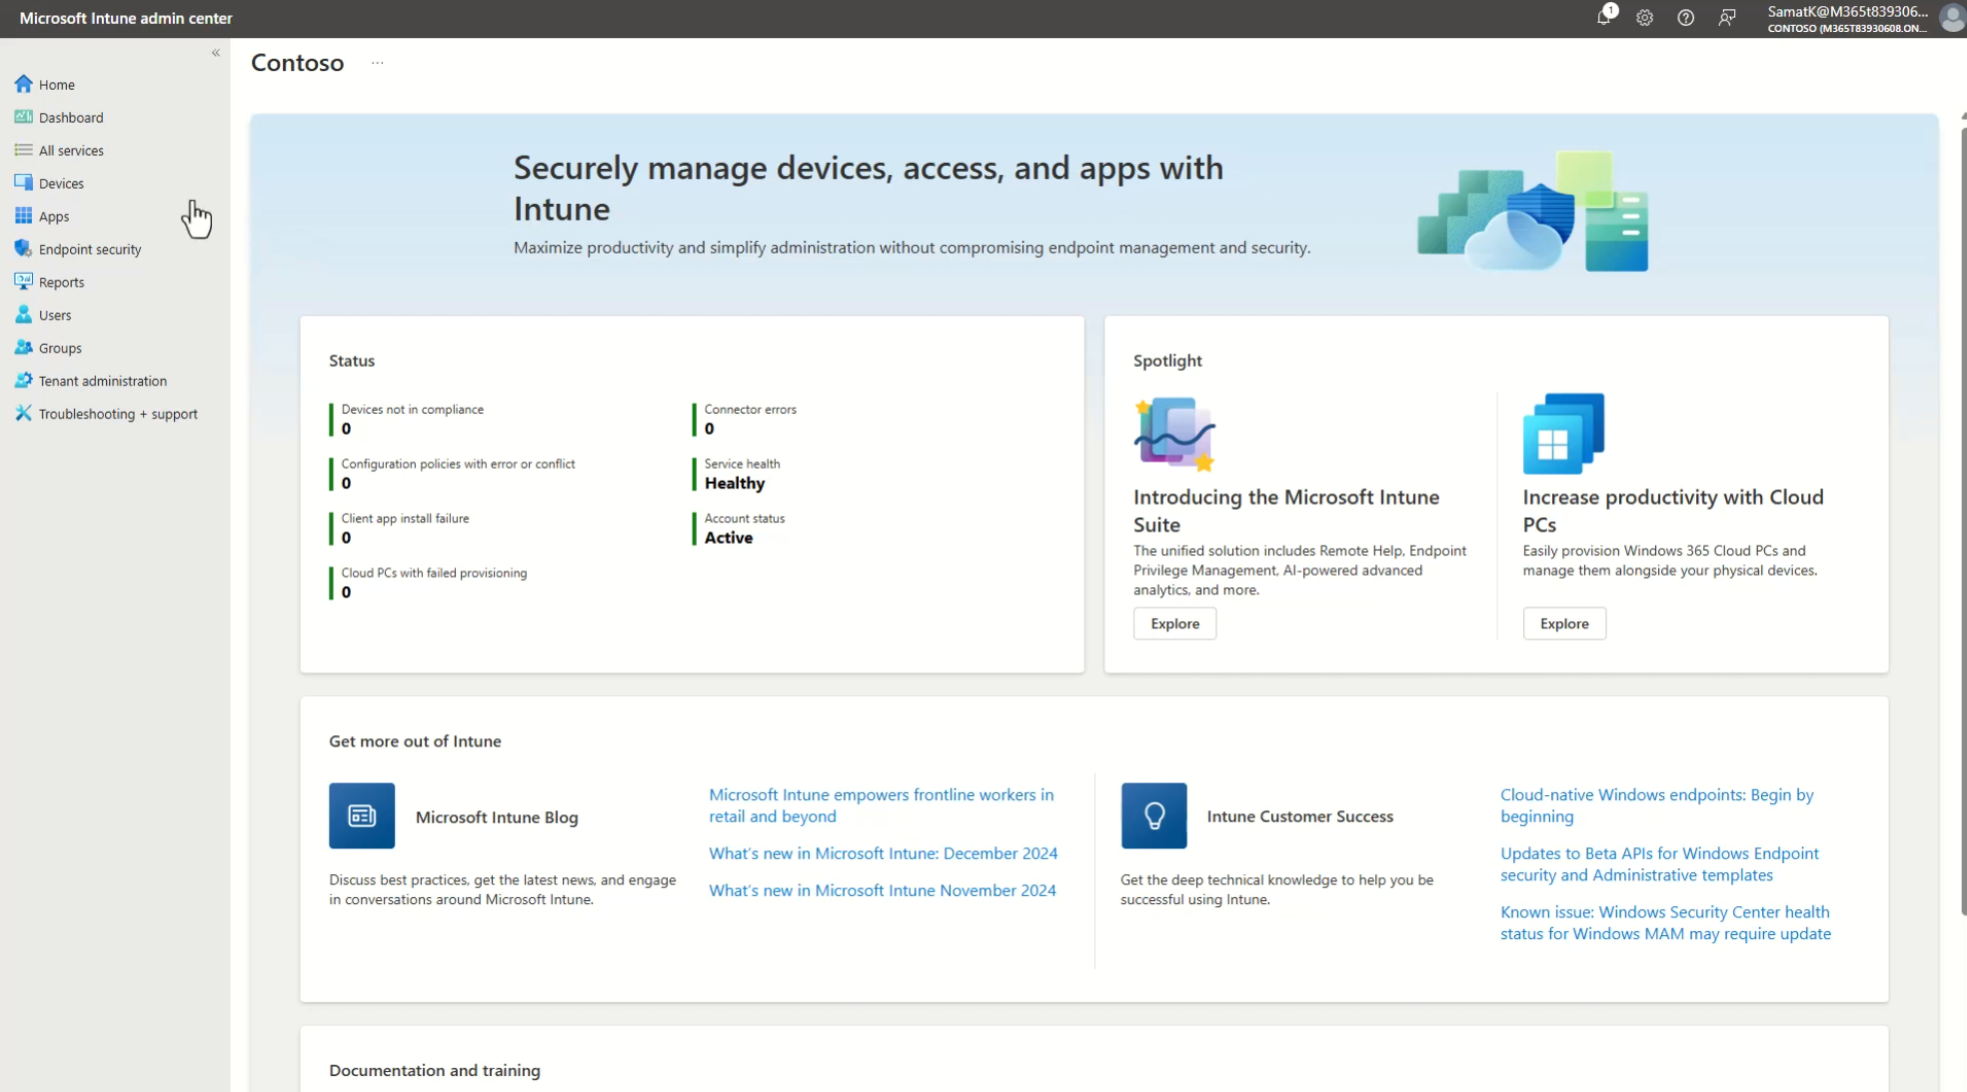Open Cloud-native Windows endpoints link
1967x1092 pixels.
[x=1657, y=805]
